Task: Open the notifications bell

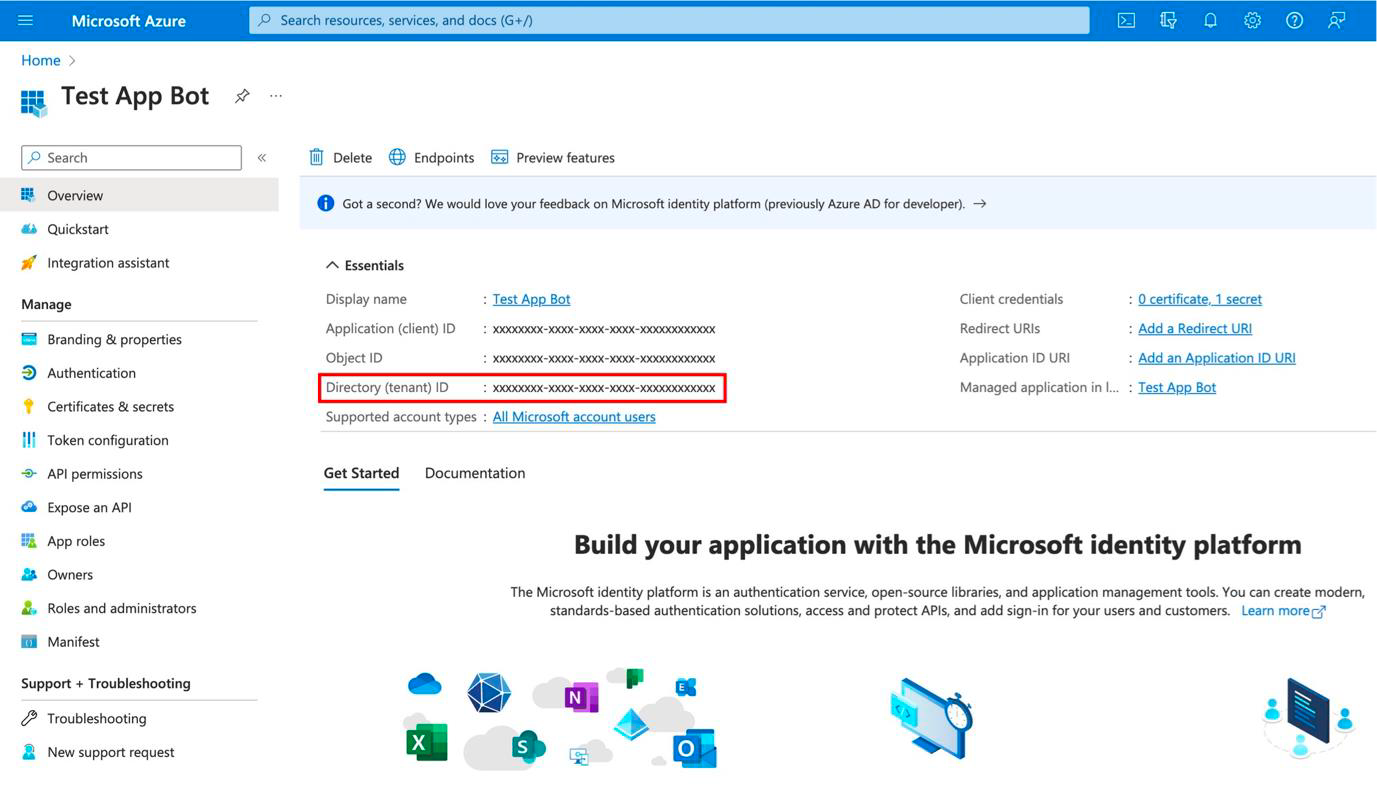Action: 1210,20
